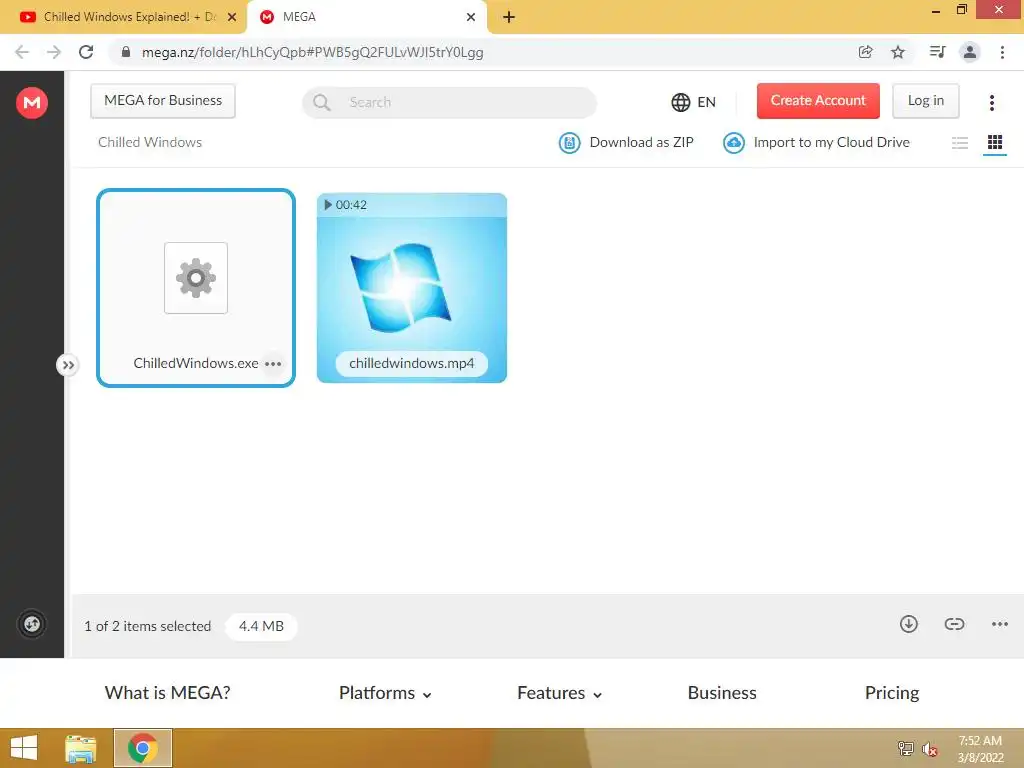Image resolution: width=1024 pixels, height=768 pixels.
Task: Open a new browser tab
Action: point(509,18)
